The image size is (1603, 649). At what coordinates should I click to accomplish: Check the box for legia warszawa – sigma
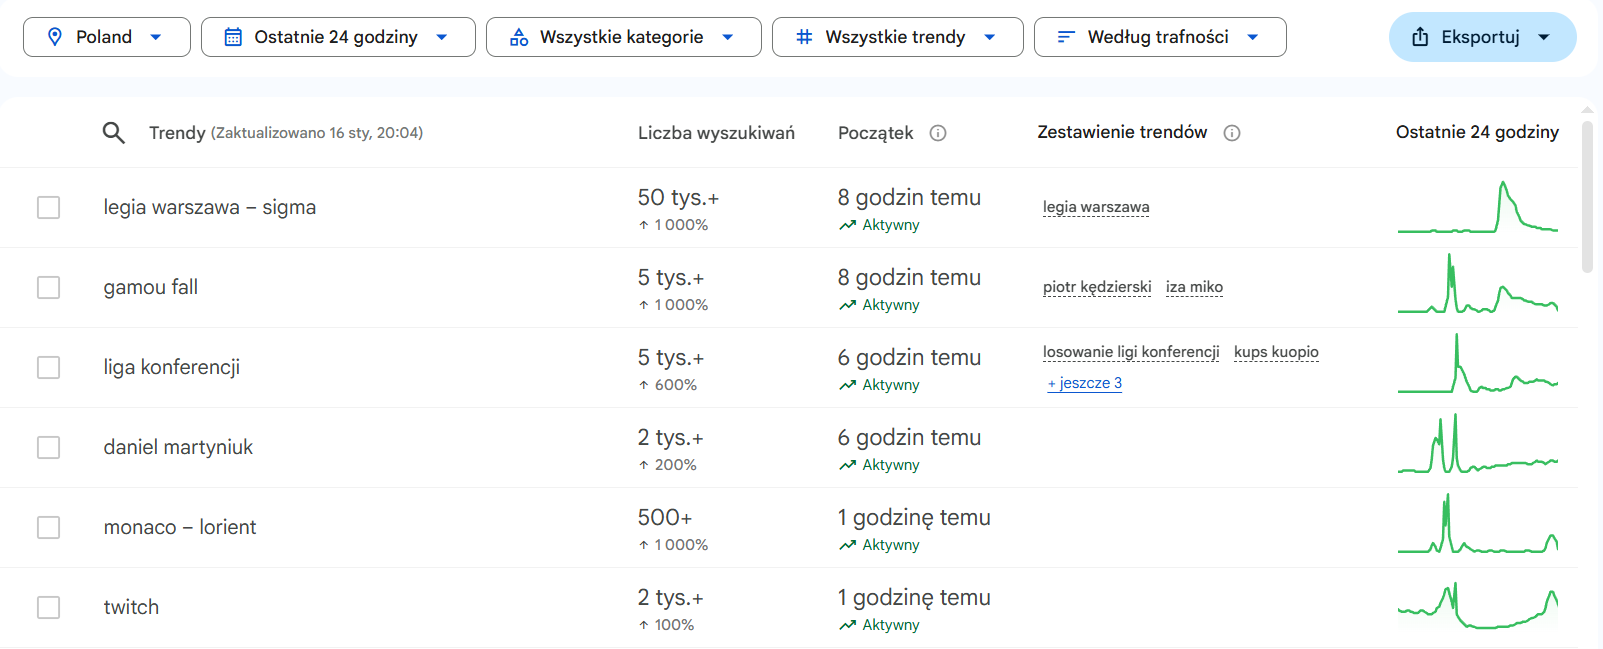point(48,207)
